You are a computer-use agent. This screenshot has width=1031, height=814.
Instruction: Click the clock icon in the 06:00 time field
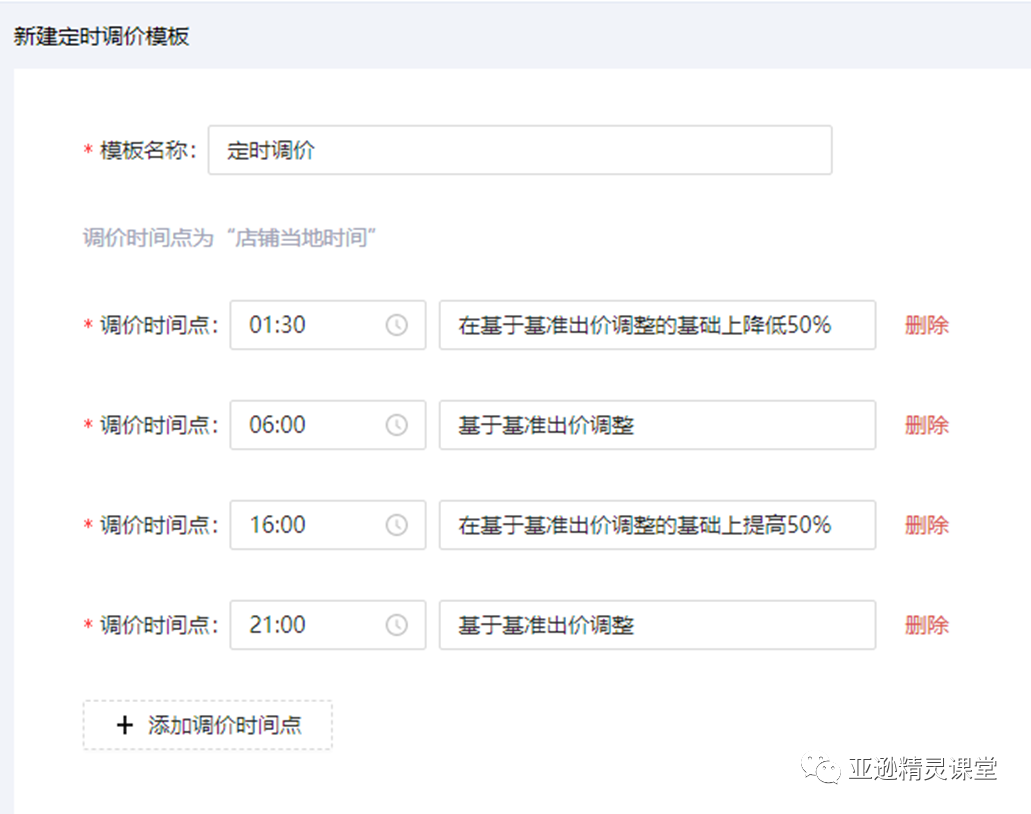(397, 425)
